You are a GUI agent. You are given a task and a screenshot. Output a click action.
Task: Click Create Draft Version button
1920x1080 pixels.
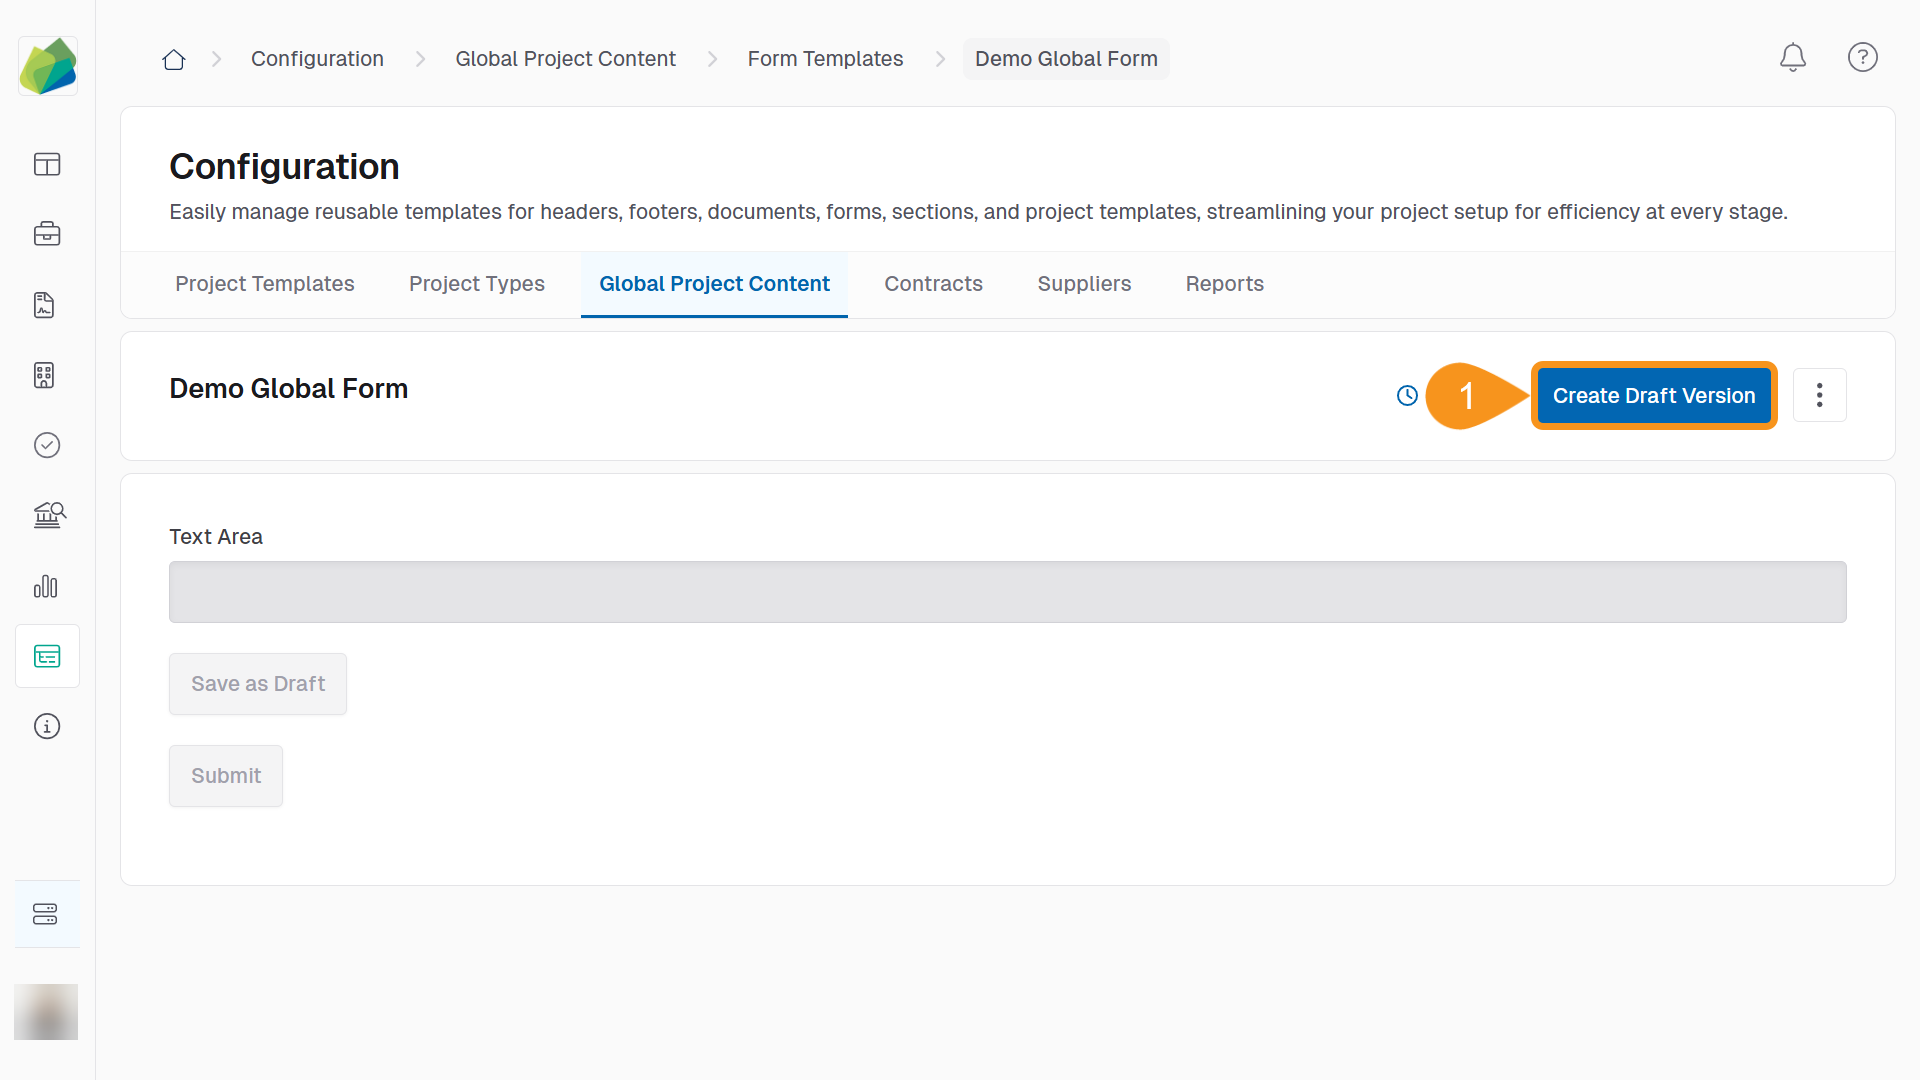(1653, 396)
